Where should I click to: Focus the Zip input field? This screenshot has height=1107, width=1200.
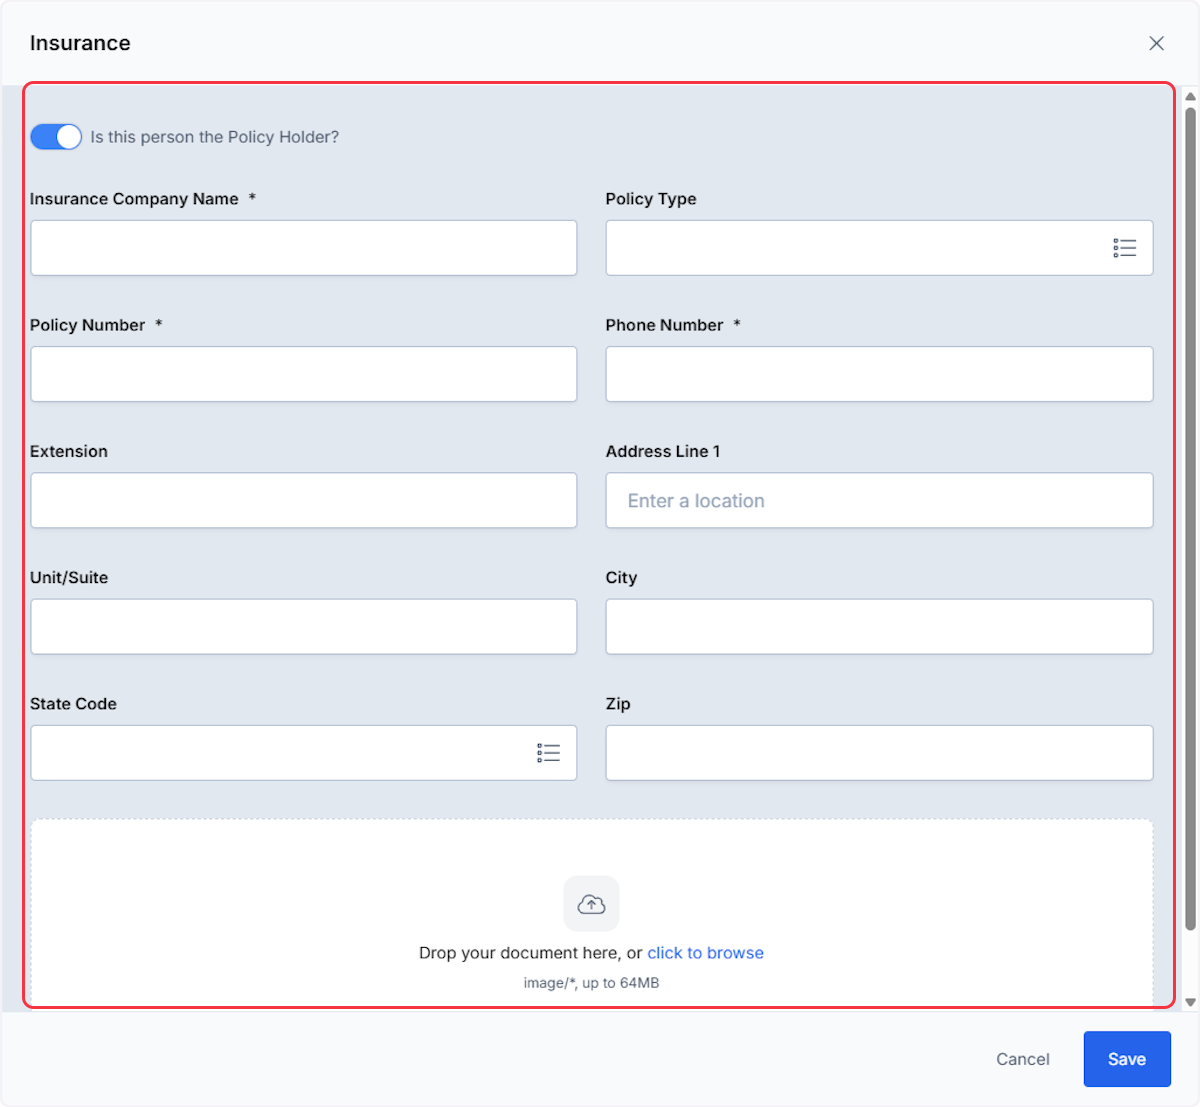[x=879, y=753]
